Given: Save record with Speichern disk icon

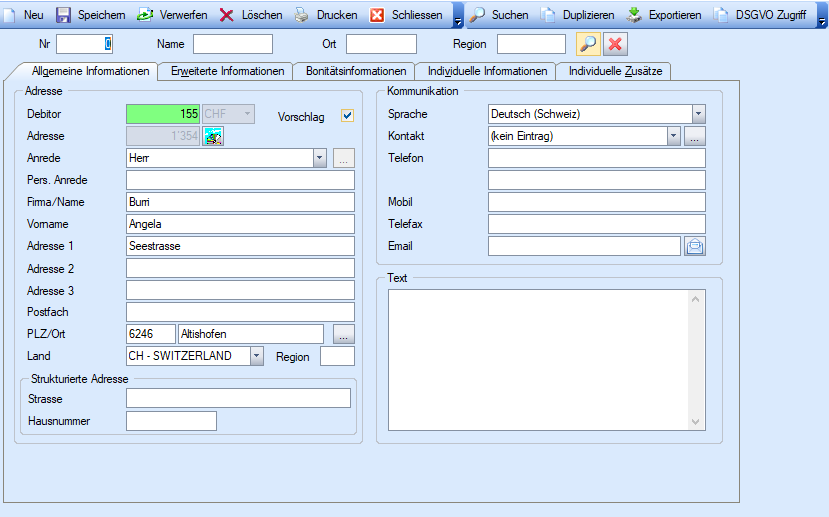Looking at the screenshot, I should [x=64, y=15].
